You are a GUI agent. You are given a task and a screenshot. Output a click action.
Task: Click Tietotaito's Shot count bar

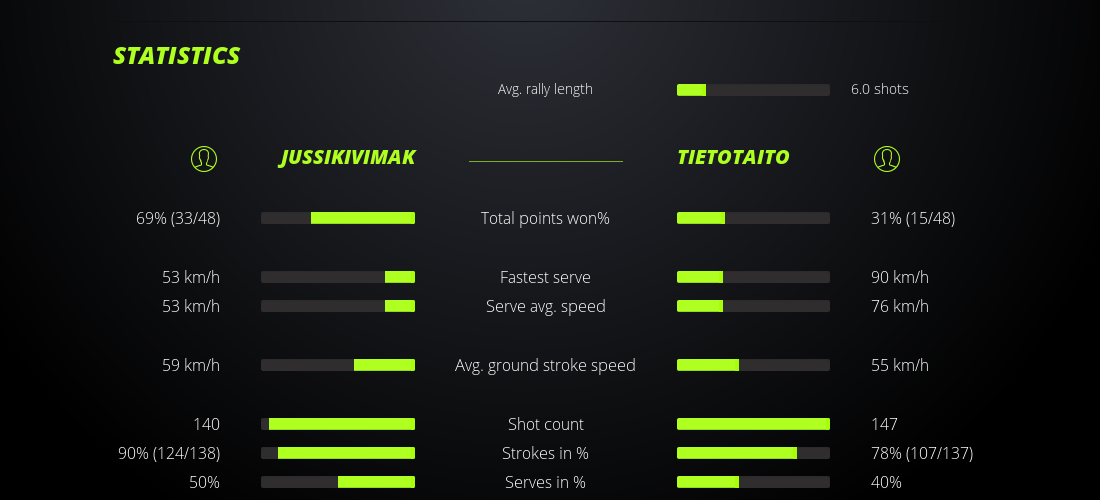pyautogui.click(x=753, y=424)
